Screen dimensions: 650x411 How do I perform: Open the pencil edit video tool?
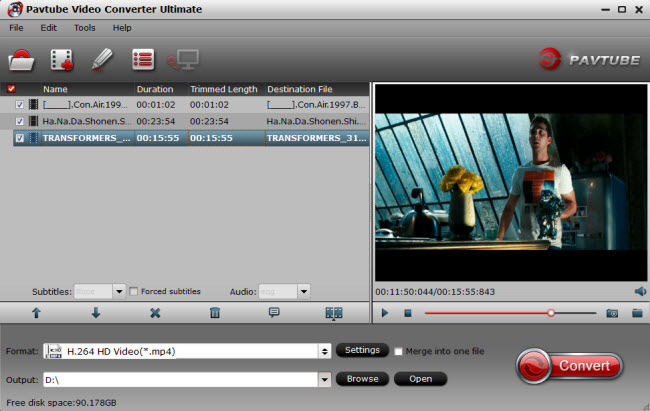point(102,59)
